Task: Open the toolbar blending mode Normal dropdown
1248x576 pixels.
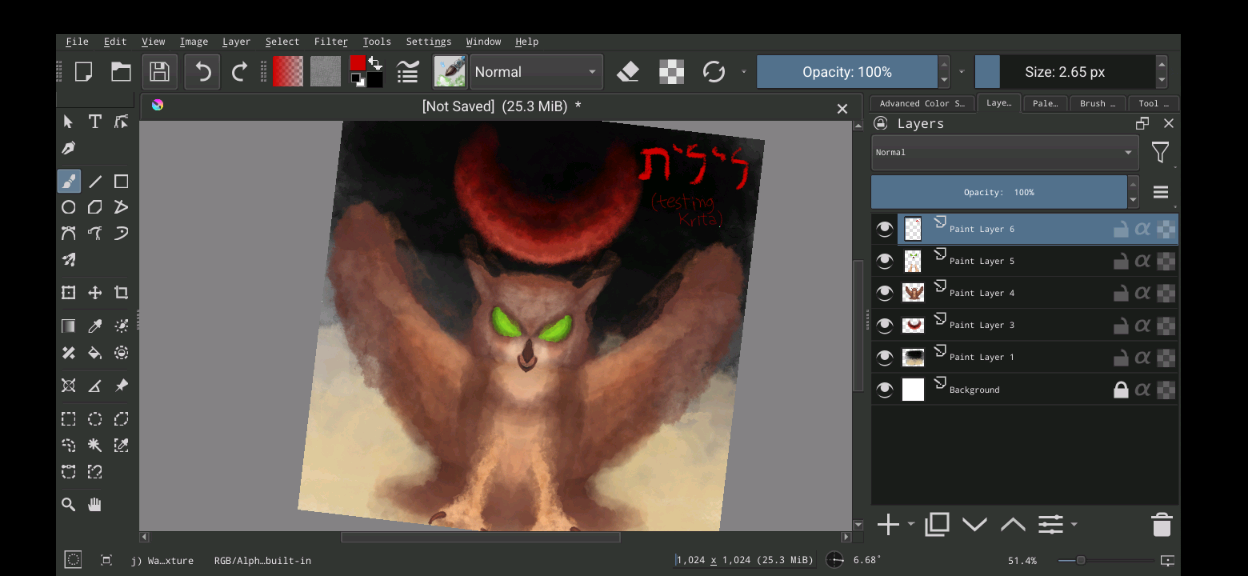Action: 536,72
